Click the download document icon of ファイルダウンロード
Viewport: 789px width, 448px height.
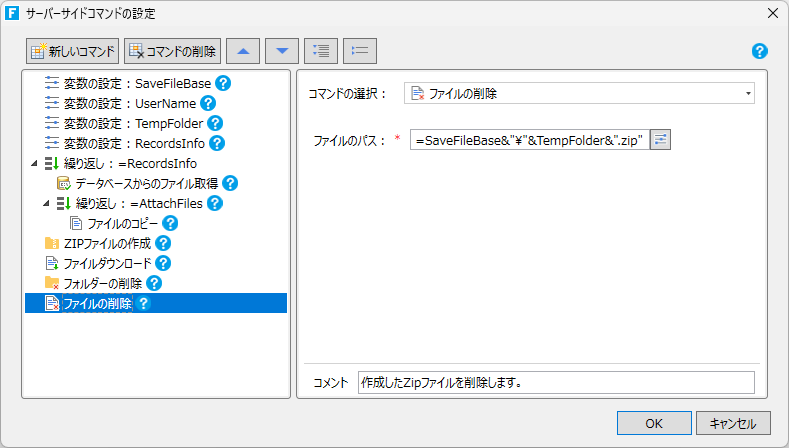tap(52, 263)
